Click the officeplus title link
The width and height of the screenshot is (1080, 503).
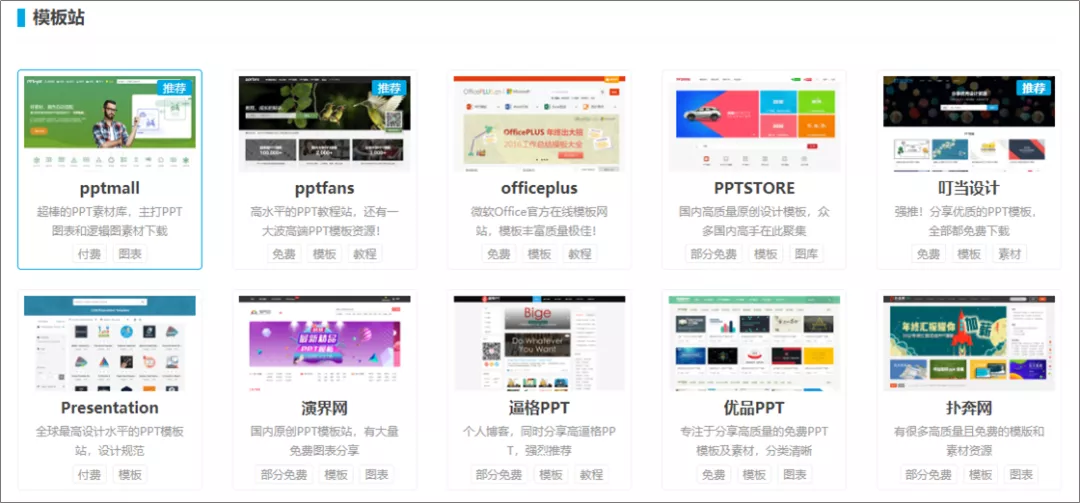(539, 188)
